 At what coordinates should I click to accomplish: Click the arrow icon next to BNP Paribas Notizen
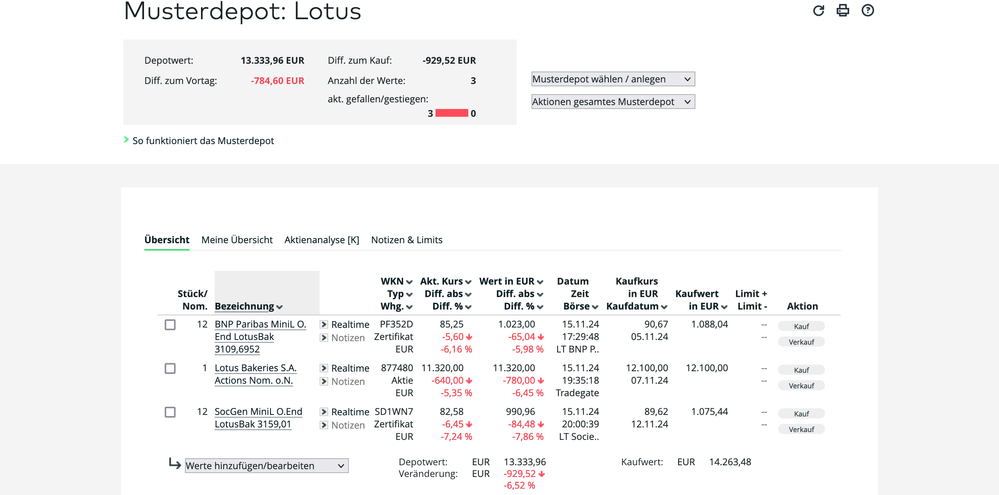point(324,338)
